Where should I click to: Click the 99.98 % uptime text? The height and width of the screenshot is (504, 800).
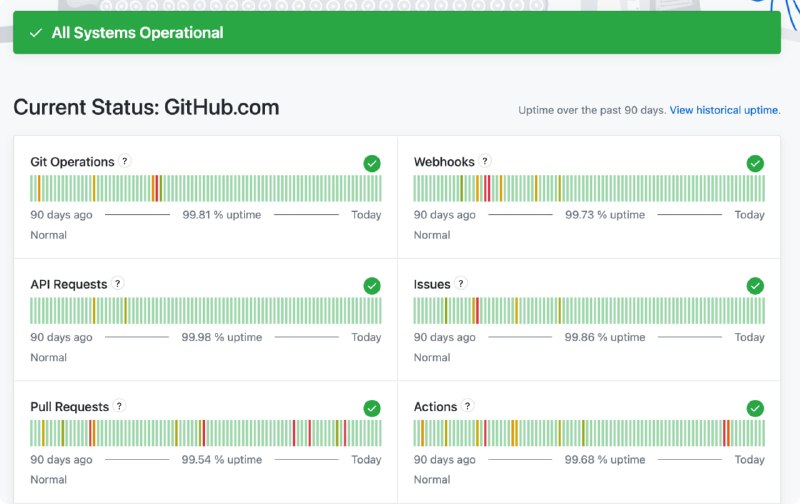[222, 337]
